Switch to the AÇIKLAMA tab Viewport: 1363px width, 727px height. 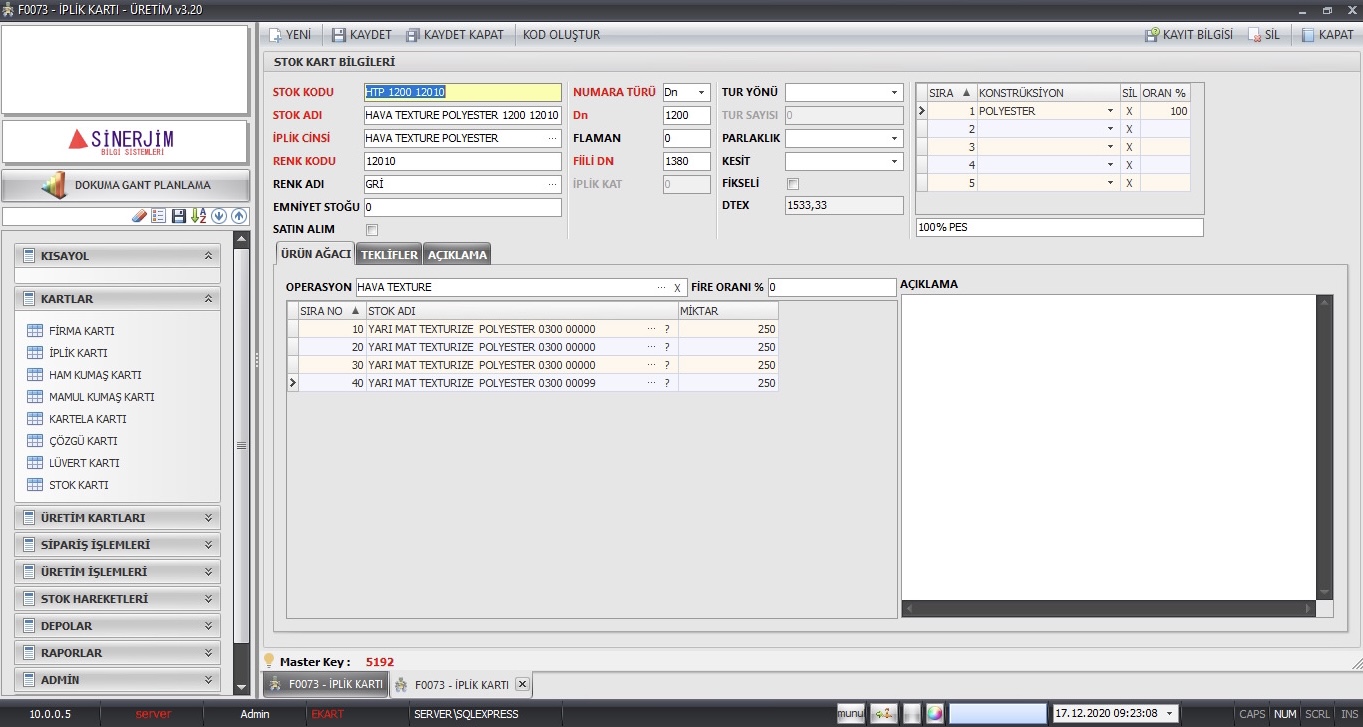point(457,255)
